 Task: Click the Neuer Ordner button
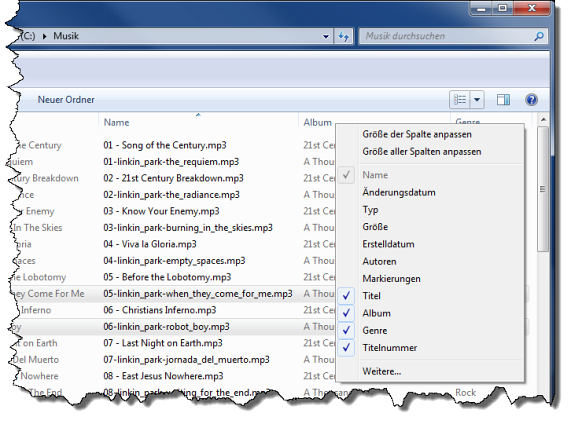tap(66, 100)
